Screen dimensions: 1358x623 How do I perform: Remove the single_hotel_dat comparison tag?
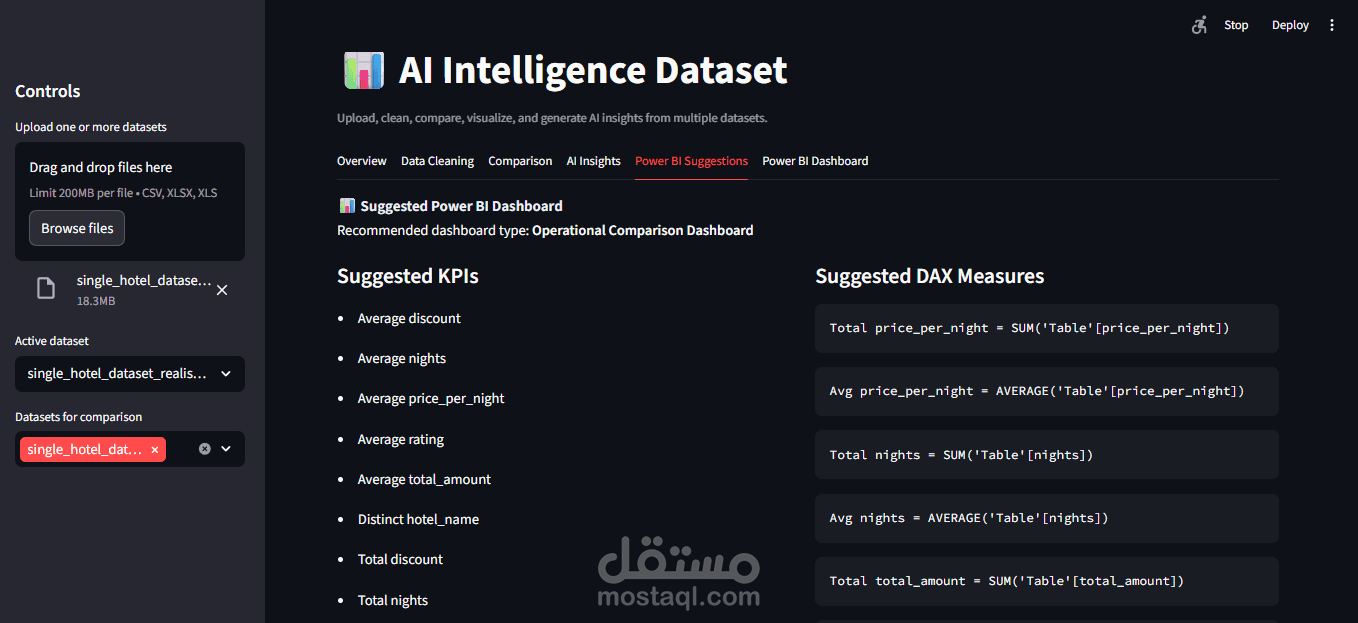click(155, 450)
